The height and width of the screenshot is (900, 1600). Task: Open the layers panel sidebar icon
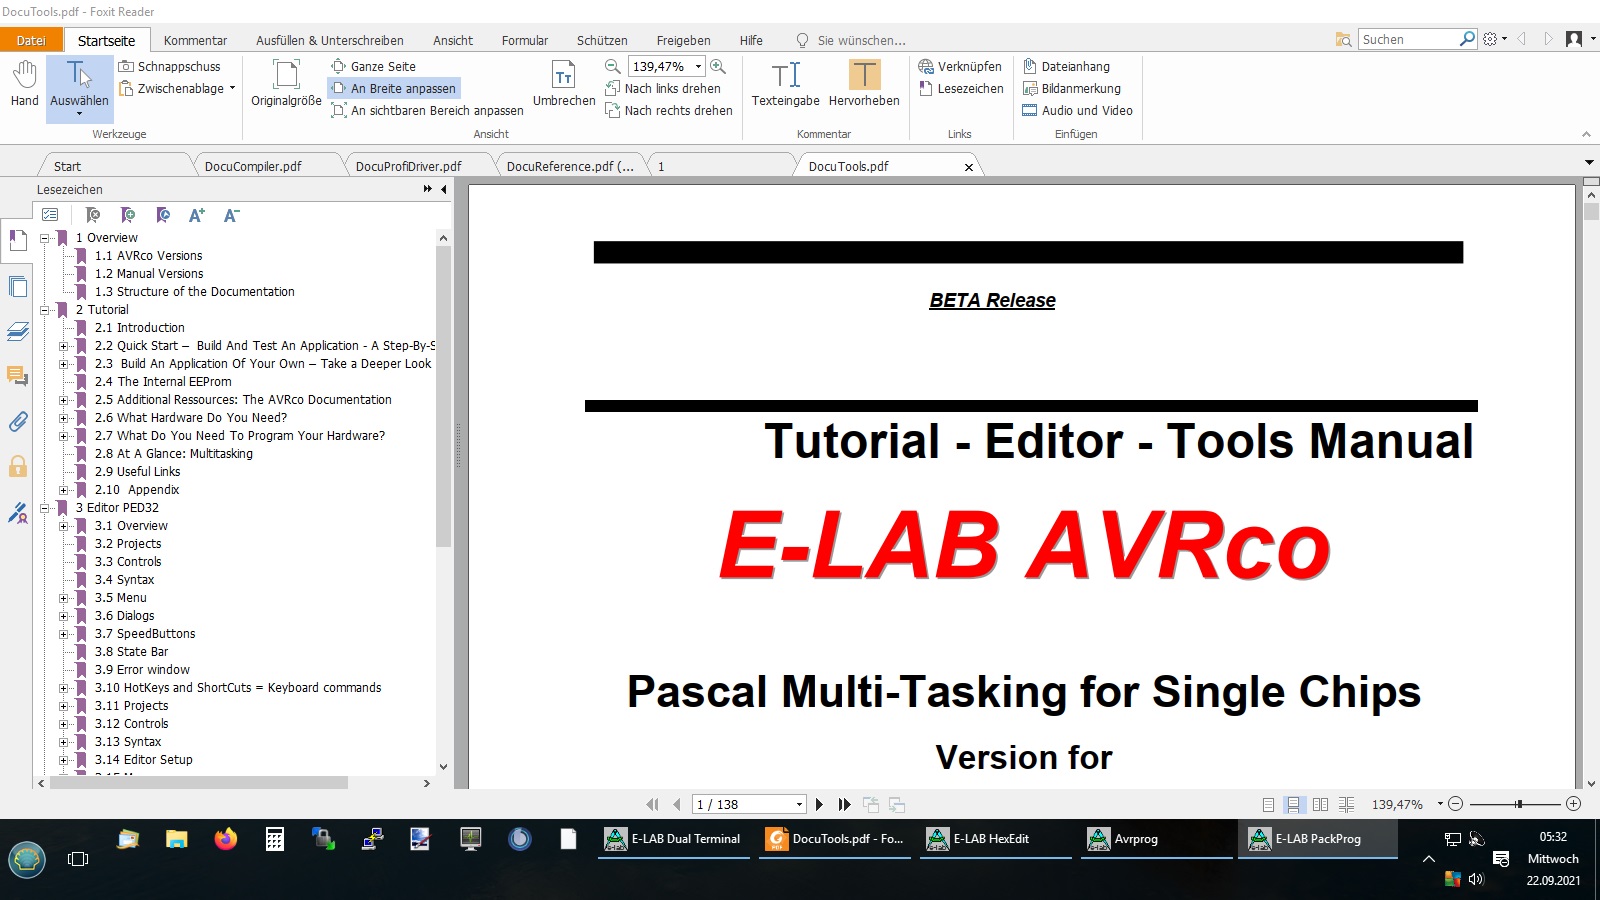[17, 331]
